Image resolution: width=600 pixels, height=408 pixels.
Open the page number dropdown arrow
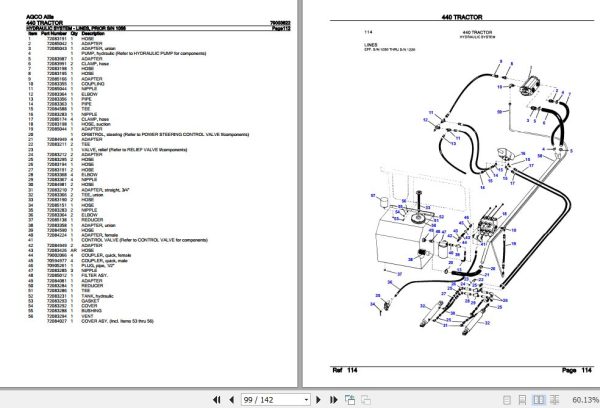tap(306, 400)
